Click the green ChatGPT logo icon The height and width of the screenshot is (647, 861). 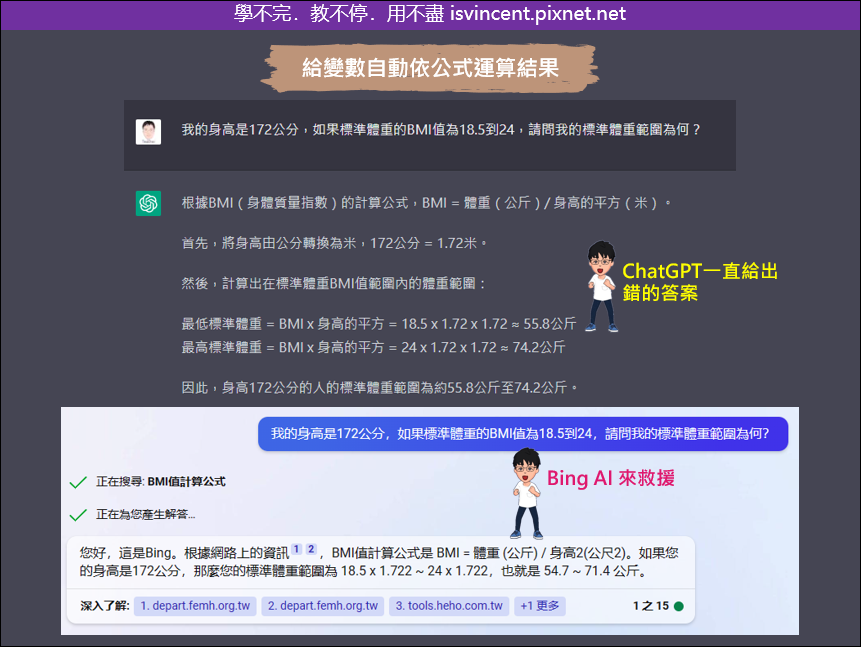(x=148, y=203)
